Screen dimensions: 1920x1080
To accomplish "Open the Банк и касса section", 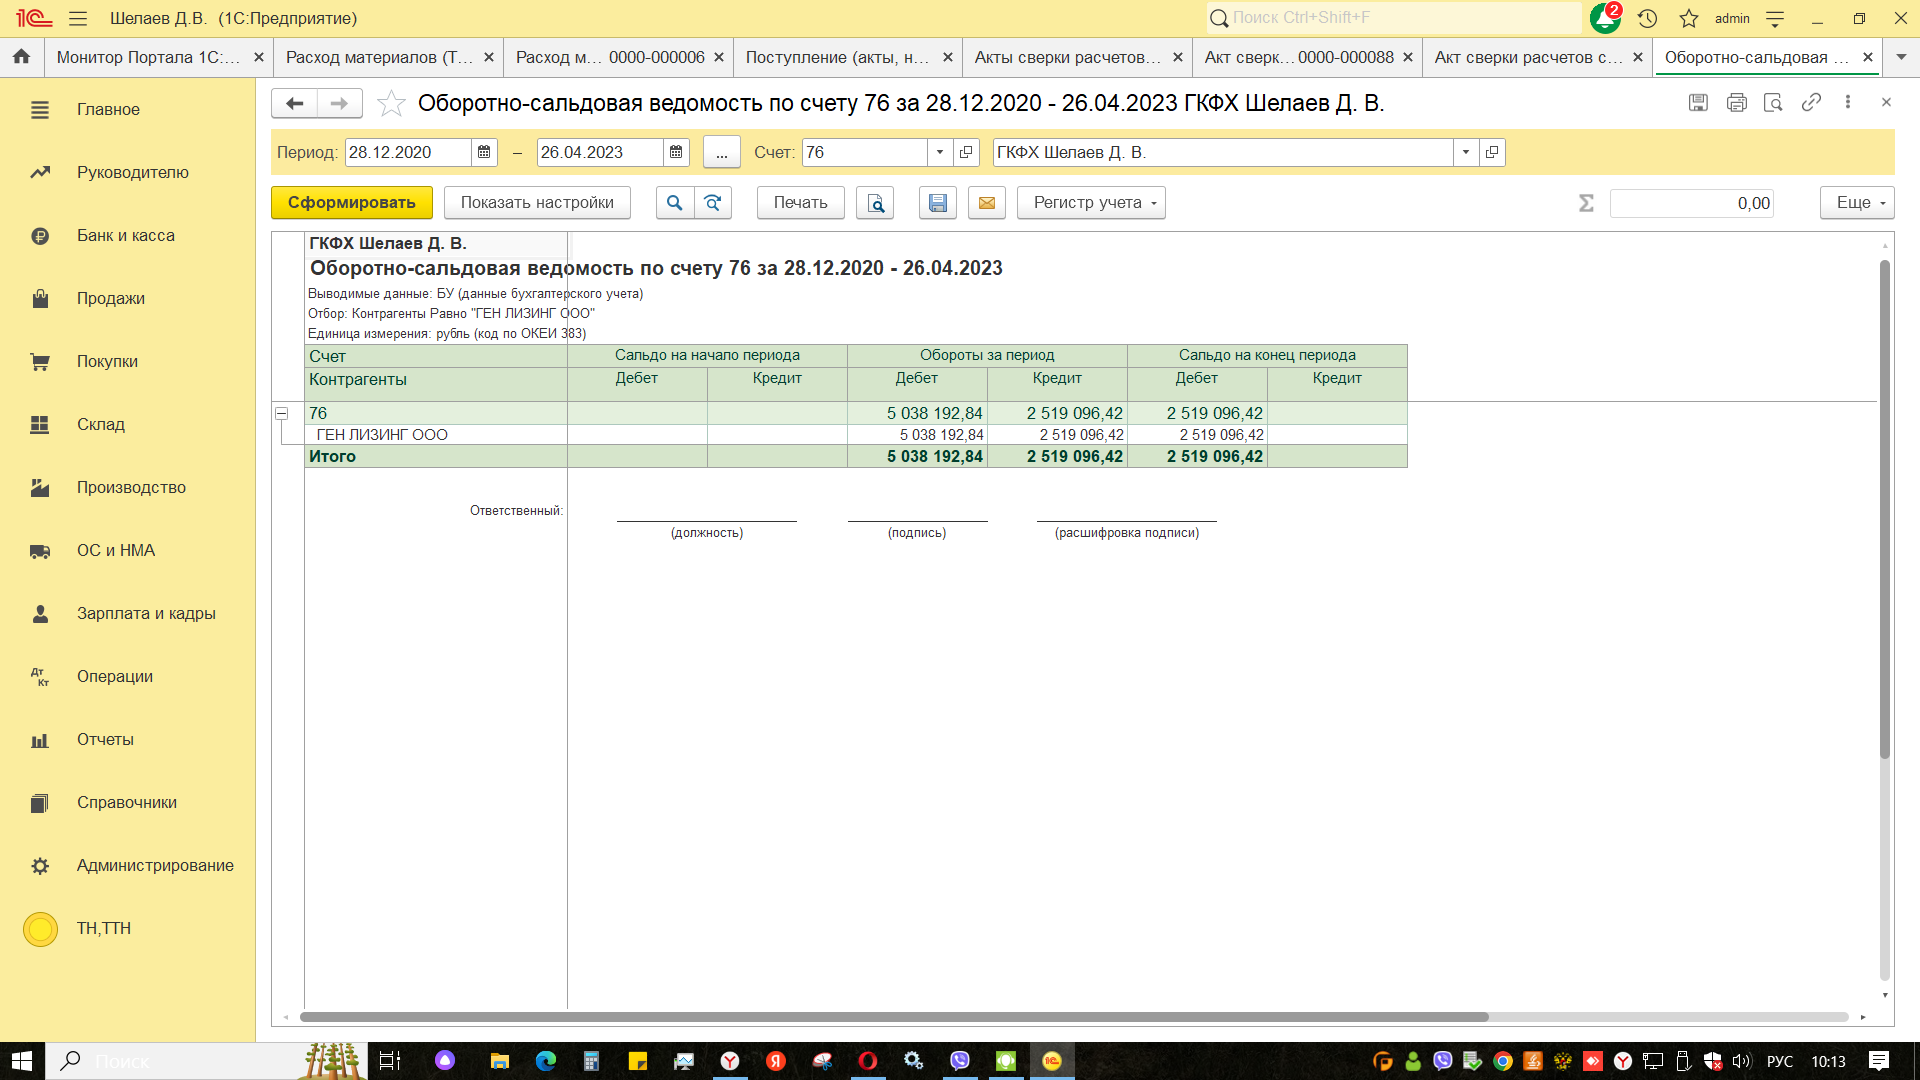I will click(125, 235).
